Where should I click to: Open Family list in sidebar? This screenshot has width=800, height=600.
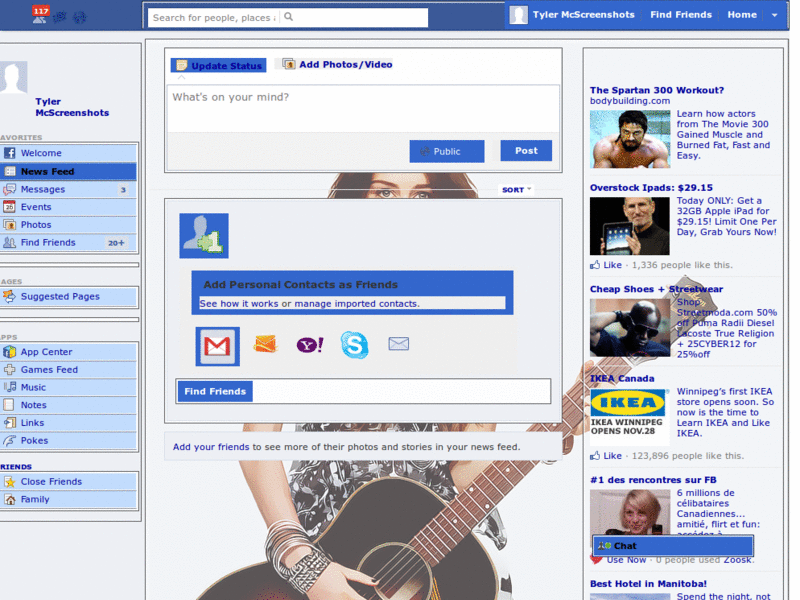point(68,499)
